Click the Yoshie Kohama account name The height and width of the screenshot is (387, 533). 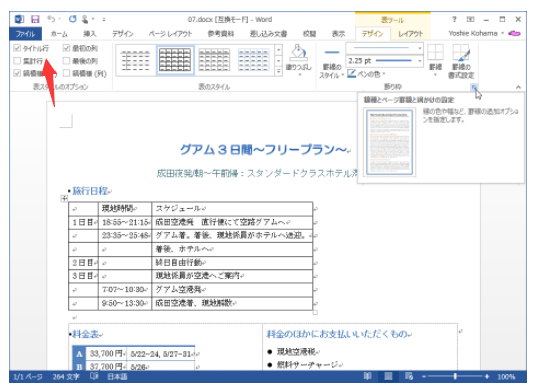[473, 33]
